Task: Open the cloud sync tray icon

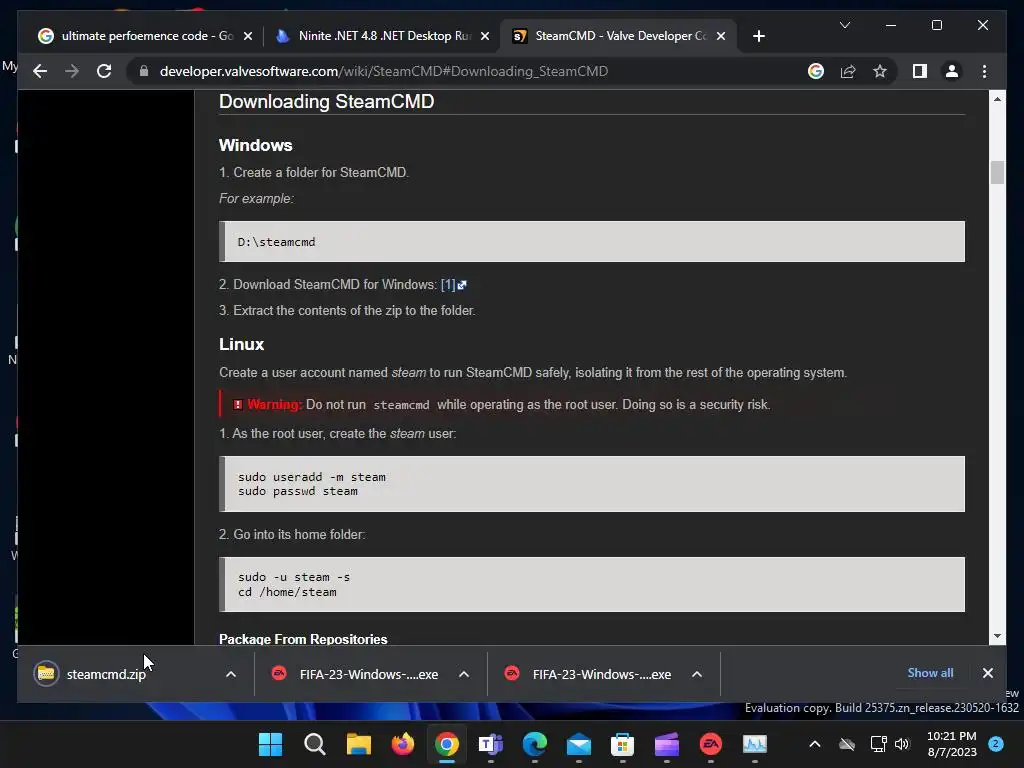Action: coord(846,744)
